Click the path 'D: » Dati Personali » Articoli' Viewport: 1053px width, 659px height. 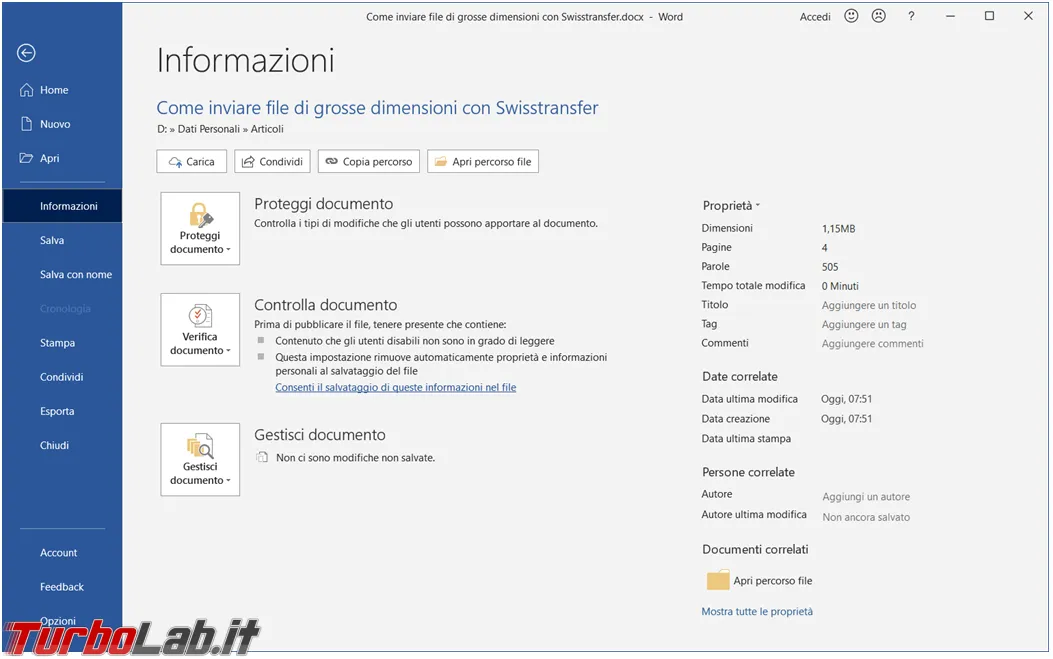coord(220,129)
